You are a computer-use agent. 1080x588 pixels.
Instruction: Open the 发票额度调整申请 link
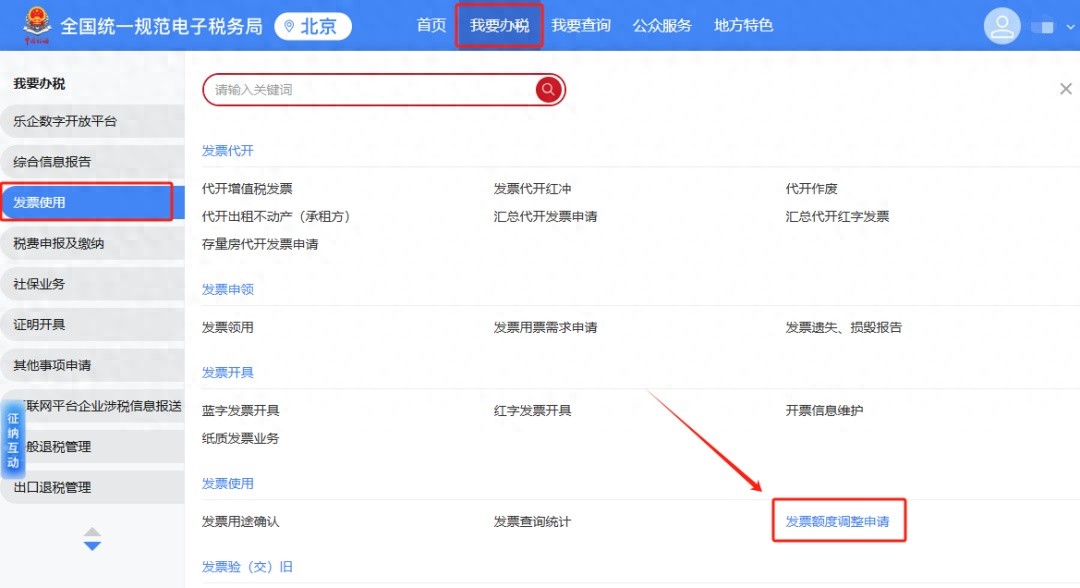[x=839, y=521]
